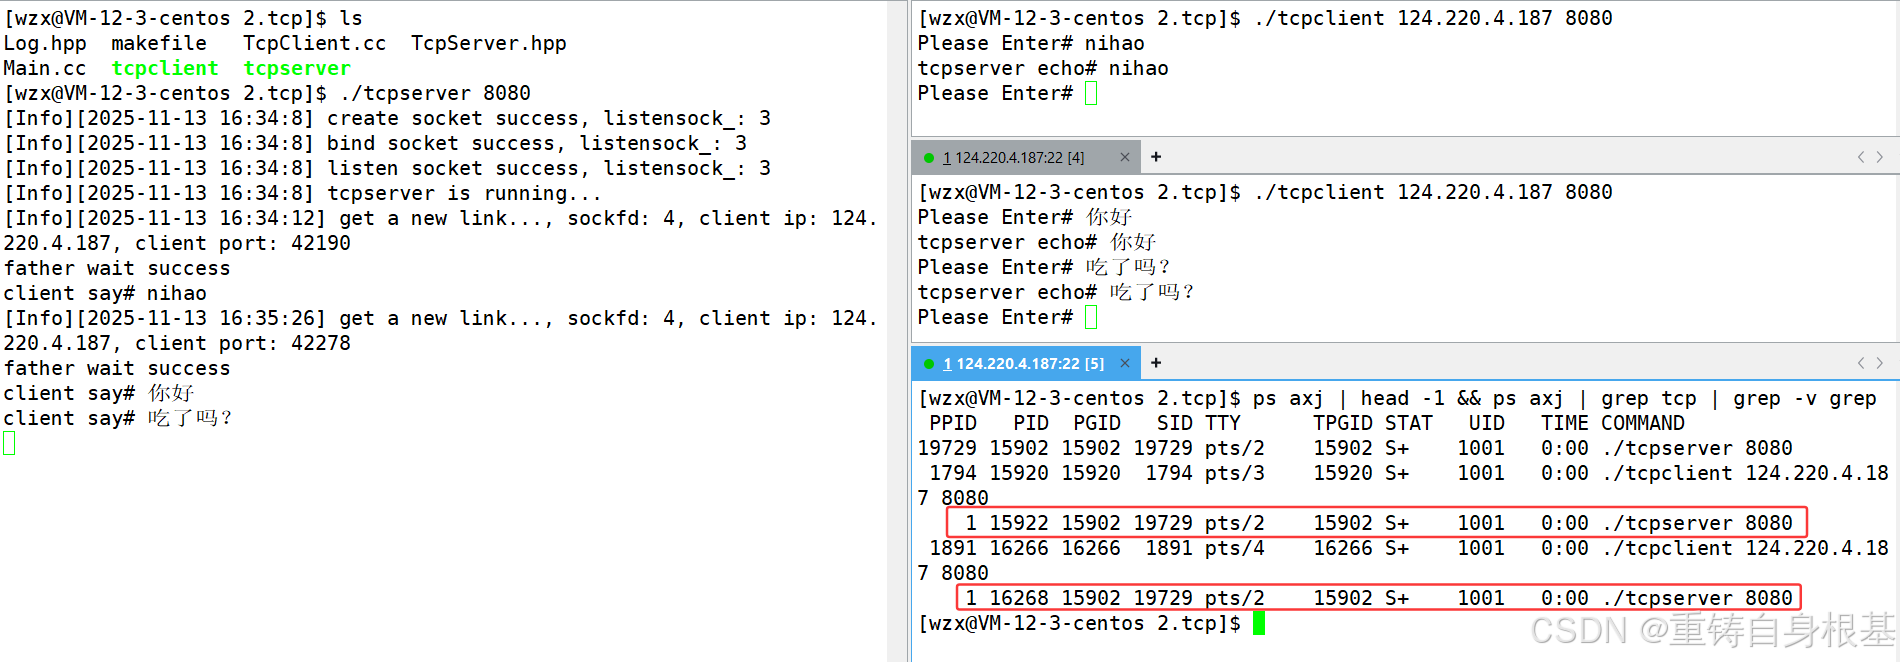Screen dimensions: 1900x662
Task: Close the 124.220.4.187:22 [4] tab
Action: pyautogui.click(x=1125, y=157)
